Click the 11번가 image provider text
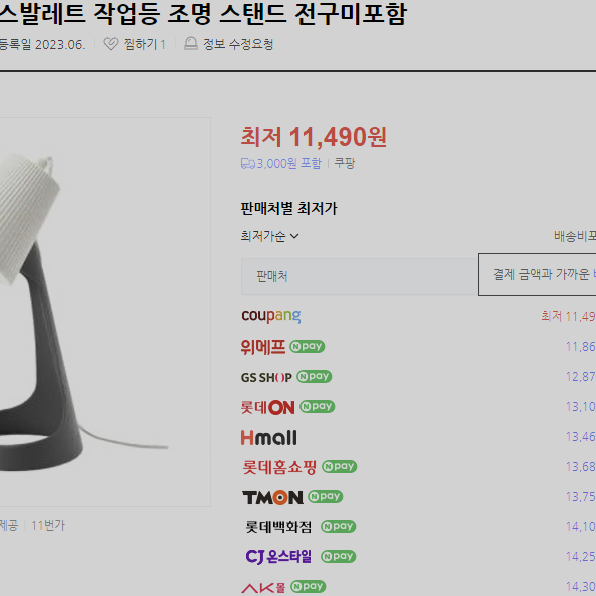Viewport: 596px width, 596px height. [x=48, y=526]
